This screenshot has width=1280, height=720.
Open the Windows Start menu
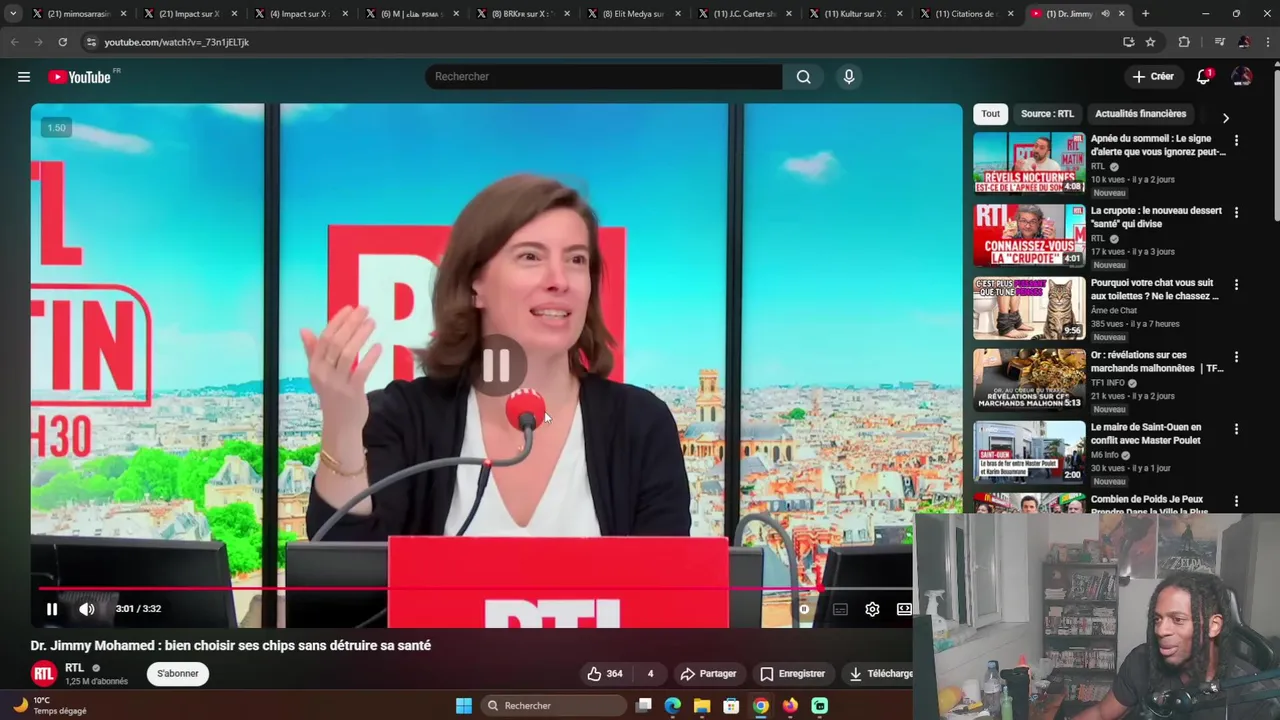pos(463,706)
